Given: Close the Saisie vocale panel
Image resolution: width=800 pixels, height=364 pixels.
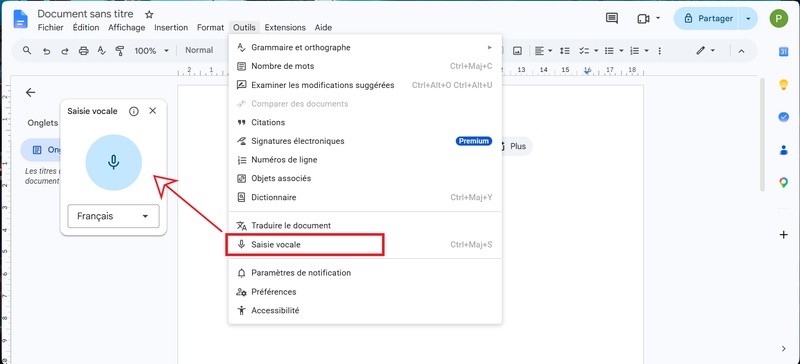Looking at the screenshot, I should 153,111.
